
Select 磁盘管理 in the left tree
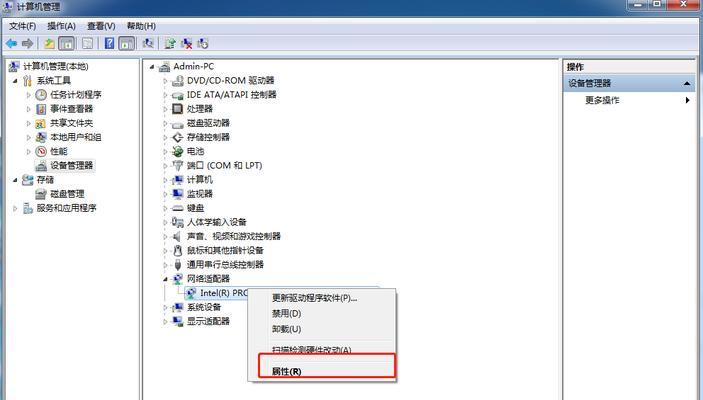pyautogui.click(x=67, y=194)
